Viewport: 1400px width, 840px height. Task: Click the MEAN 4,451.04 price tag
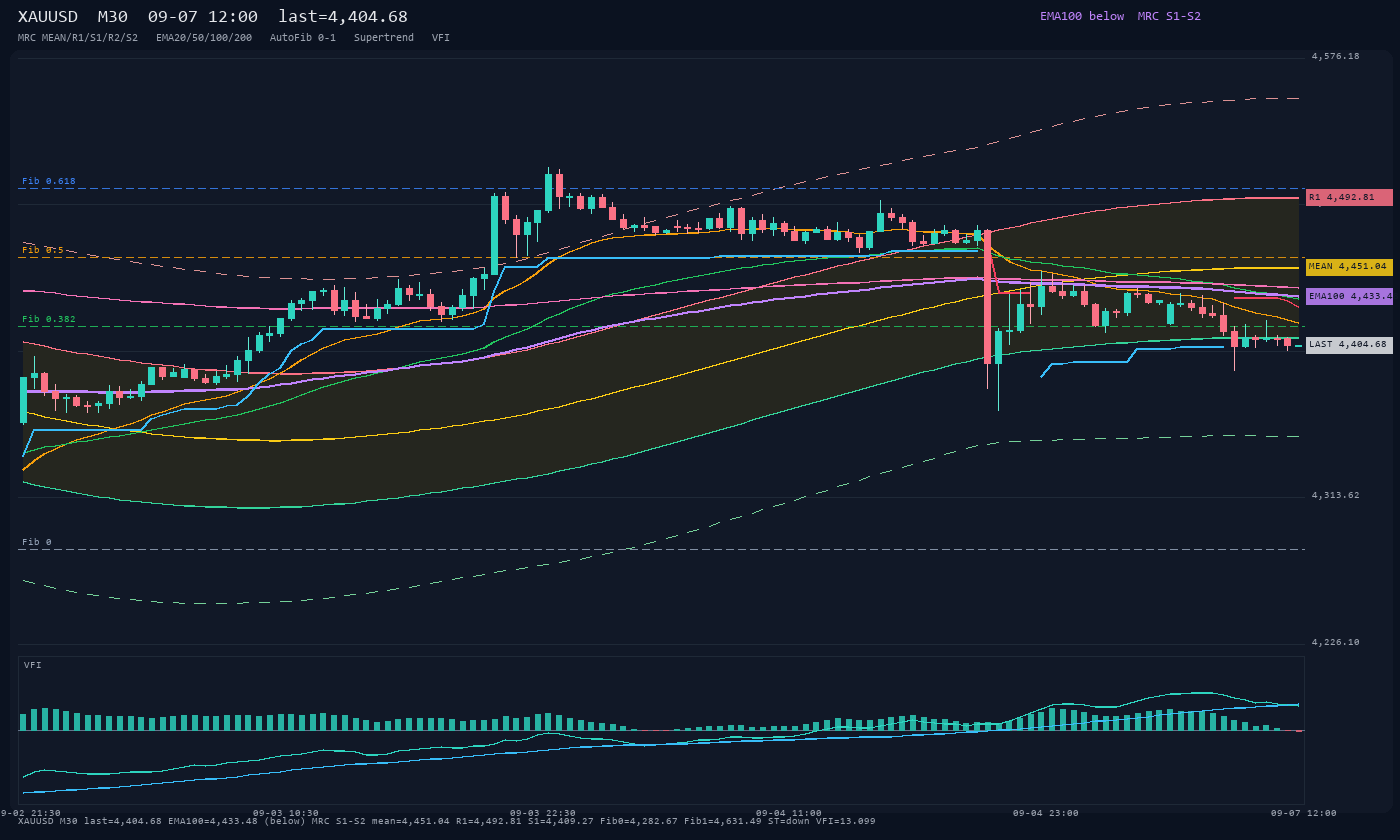[1349, 267]
